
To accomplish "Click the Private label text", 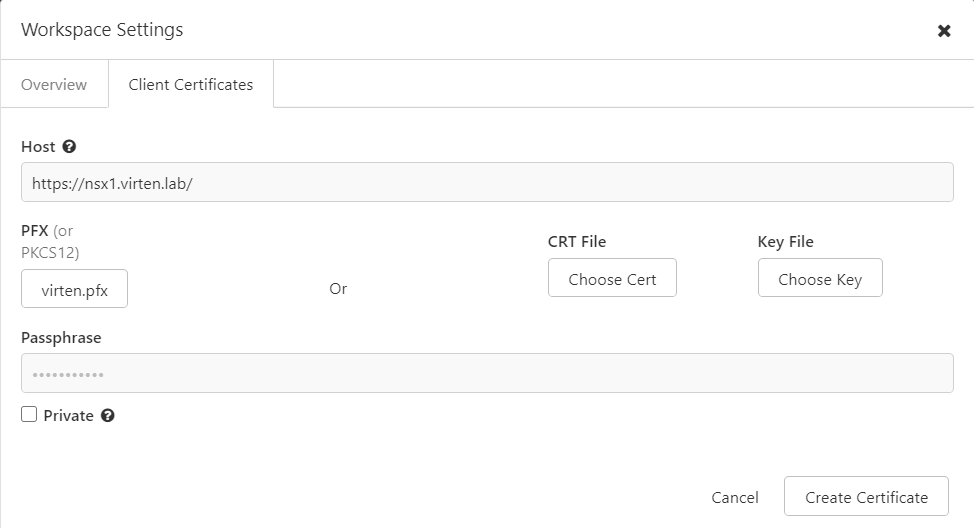I will tap(68, 416).
